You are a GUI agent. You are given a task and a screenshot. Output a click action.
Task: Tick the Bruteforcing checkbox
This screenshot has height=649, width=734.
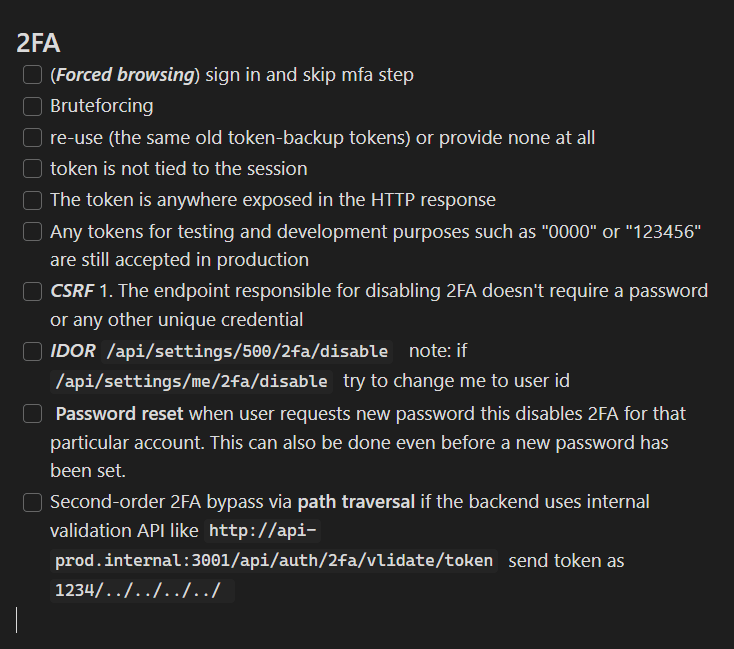click(x=33, y=106)
